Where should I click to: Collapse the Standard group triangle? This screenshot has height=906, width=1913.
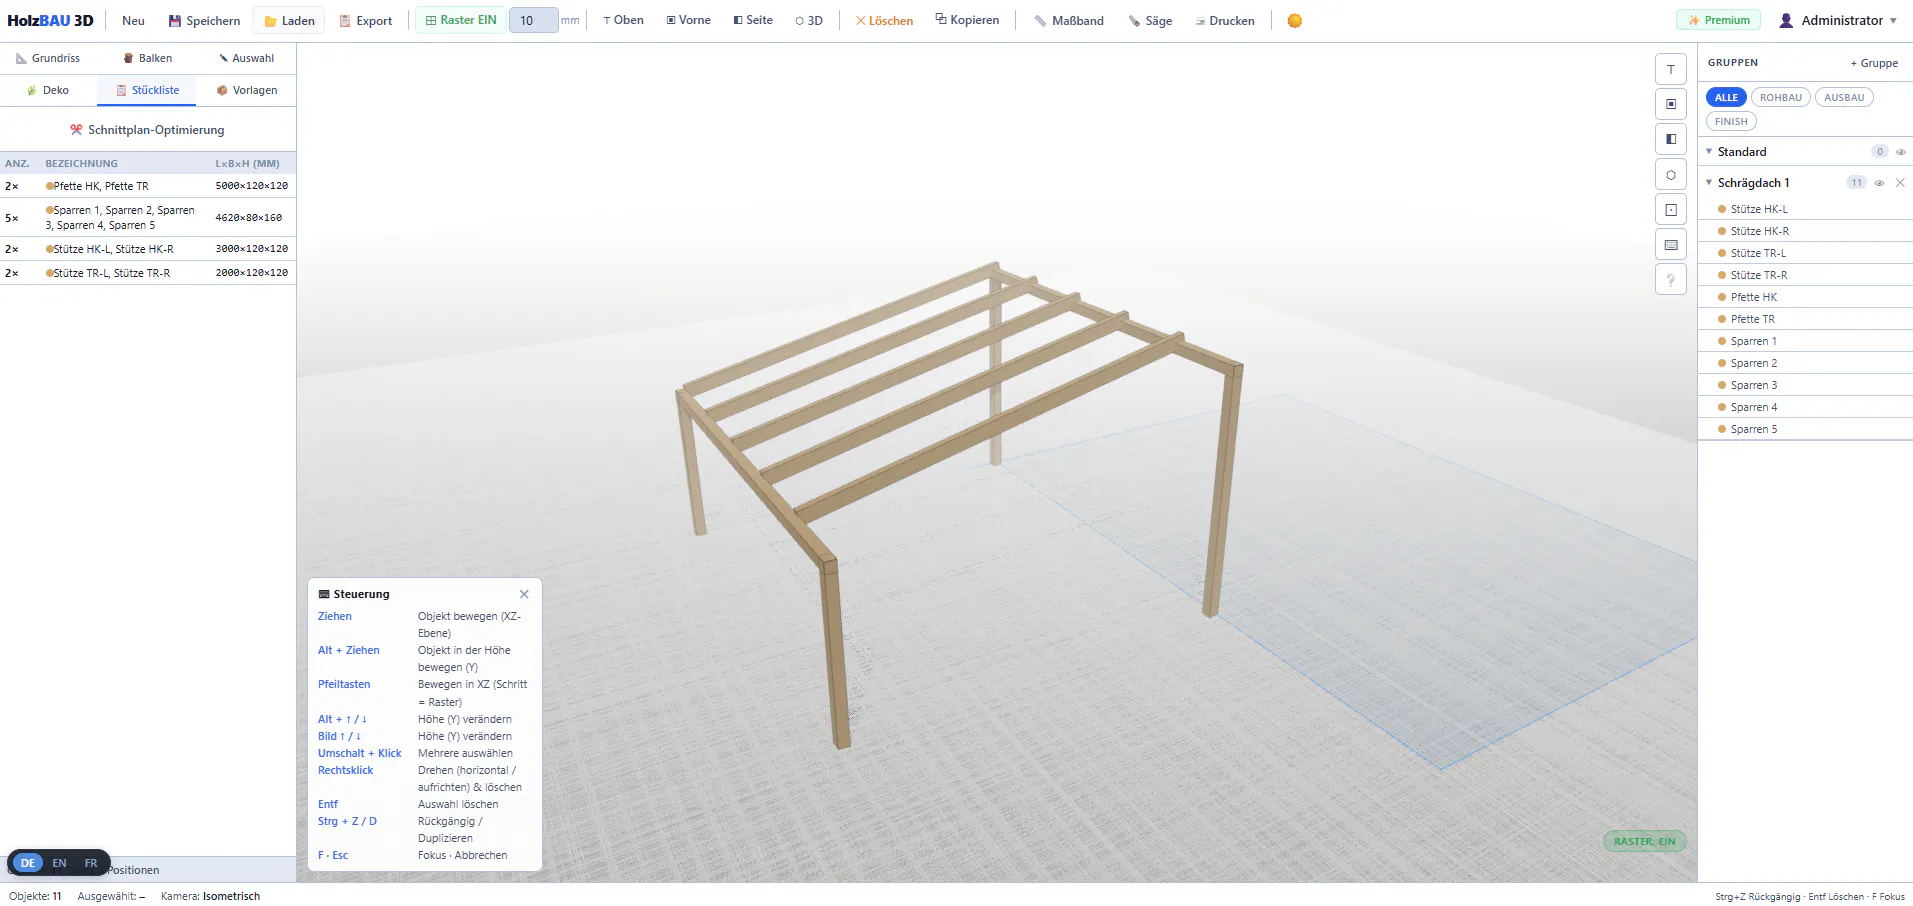point(1709,152)
